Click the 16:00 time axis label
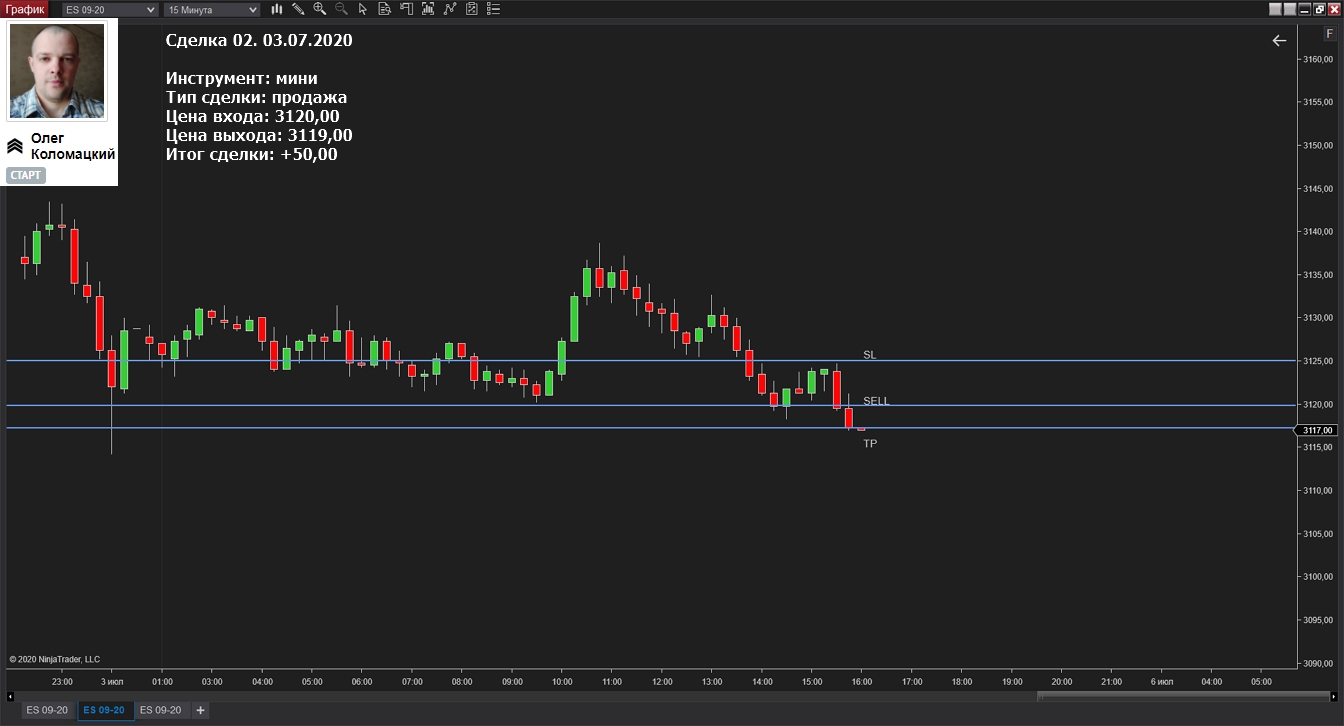Image resolution: width=1344 pixels, height=726 pixels. pyautogui.click(x=862, y=682)
